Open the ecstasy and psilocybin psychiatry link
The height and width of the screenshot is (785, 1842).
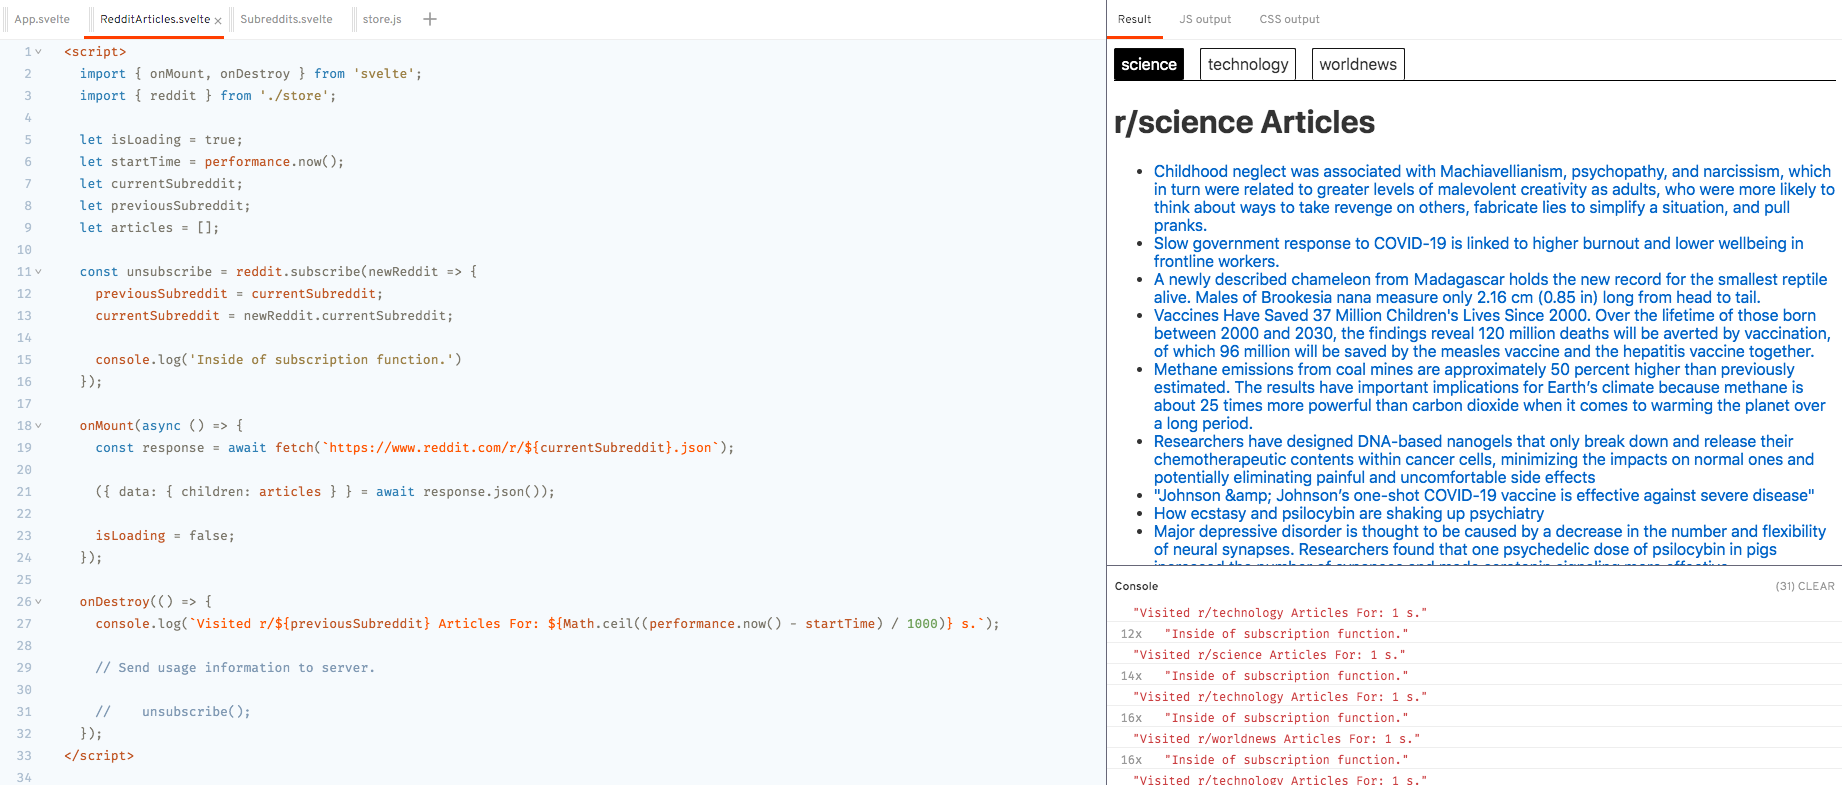[x=1349, y=513]
